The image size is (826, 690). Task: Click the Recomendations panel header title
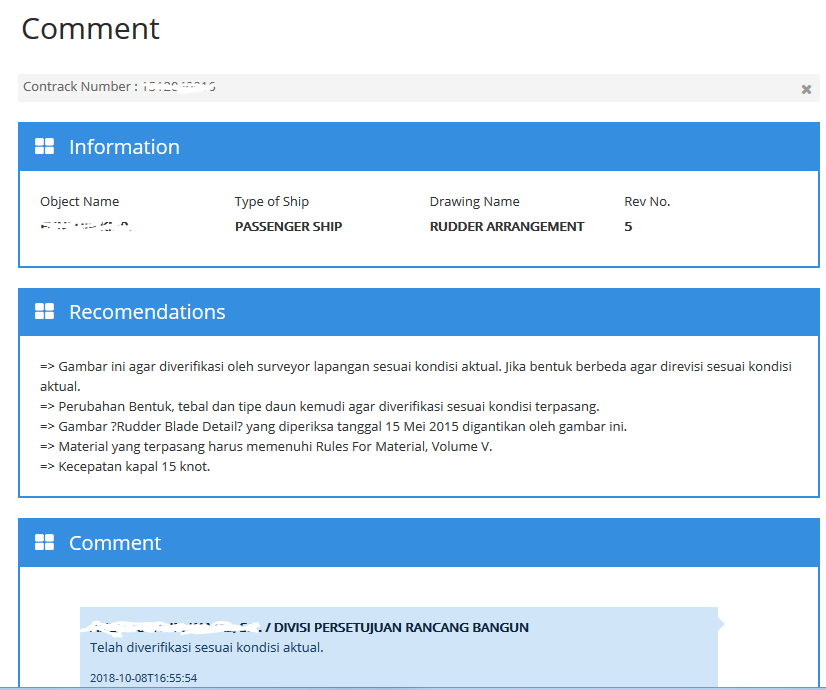click(x=147, y=312)
